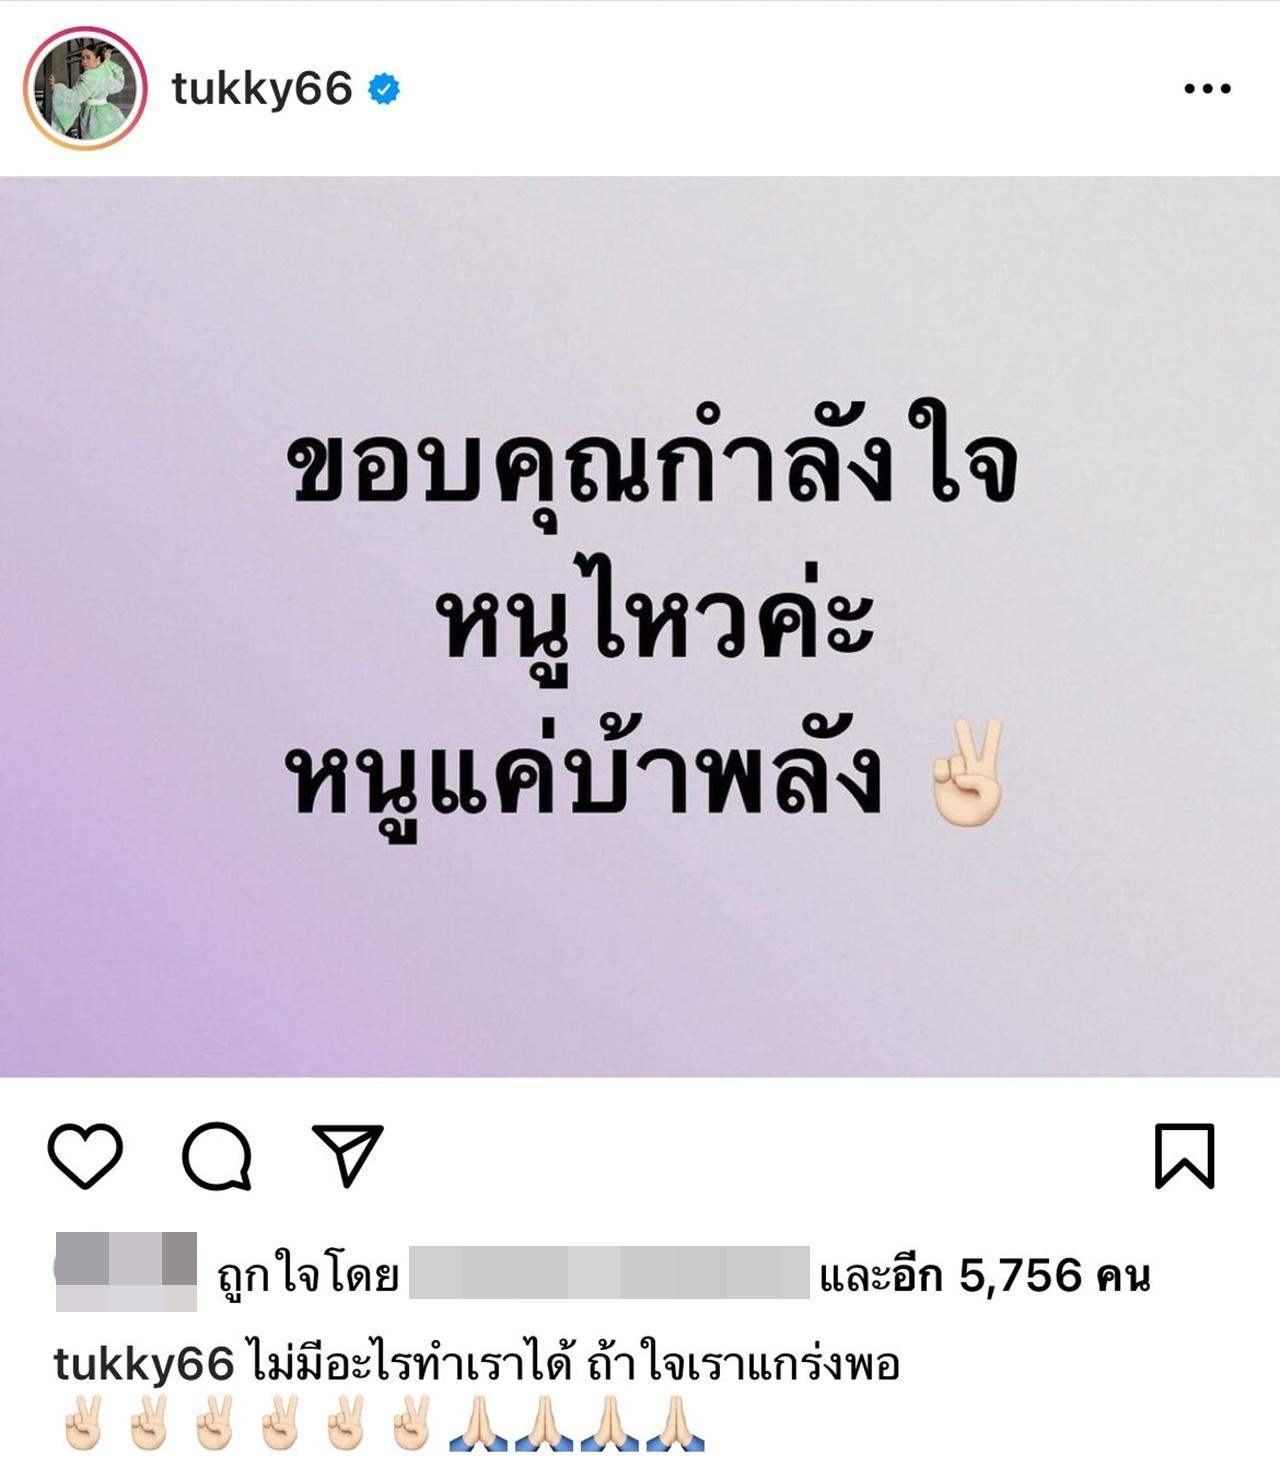Click the first victory emoji in caption

[80, 1424]
